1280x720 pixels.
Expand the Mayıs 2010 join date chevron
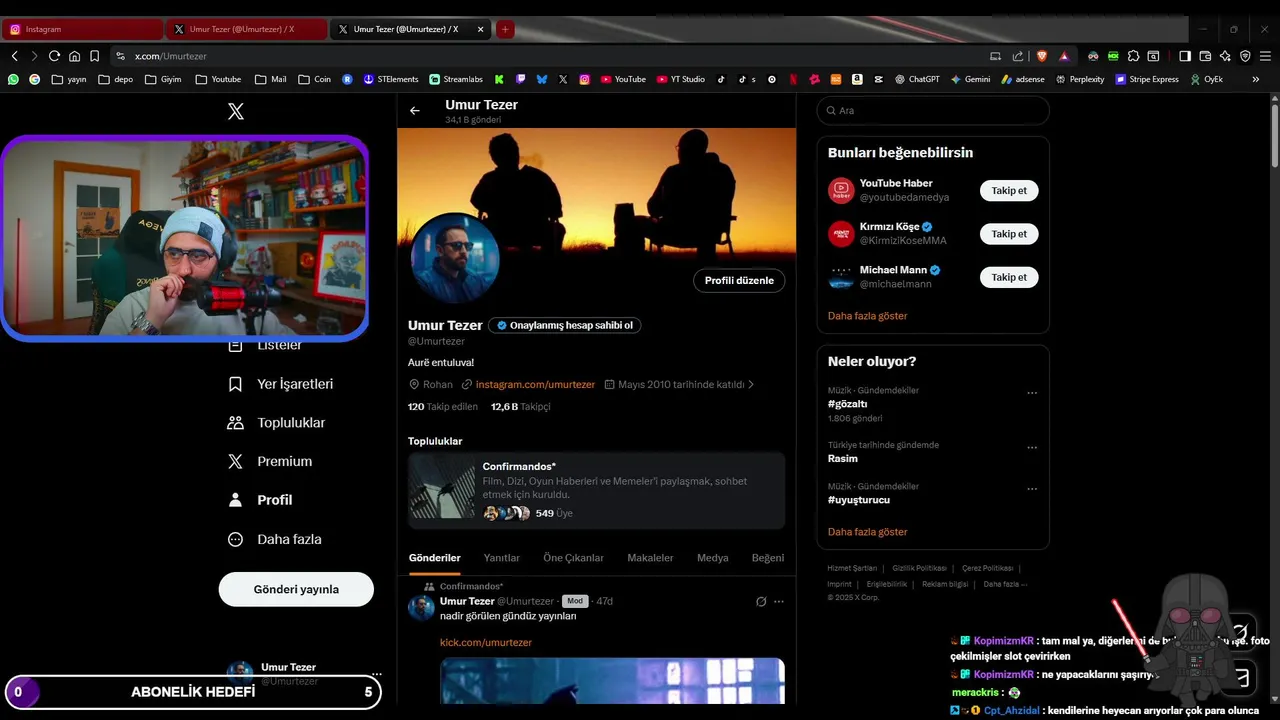click(751, 384)
